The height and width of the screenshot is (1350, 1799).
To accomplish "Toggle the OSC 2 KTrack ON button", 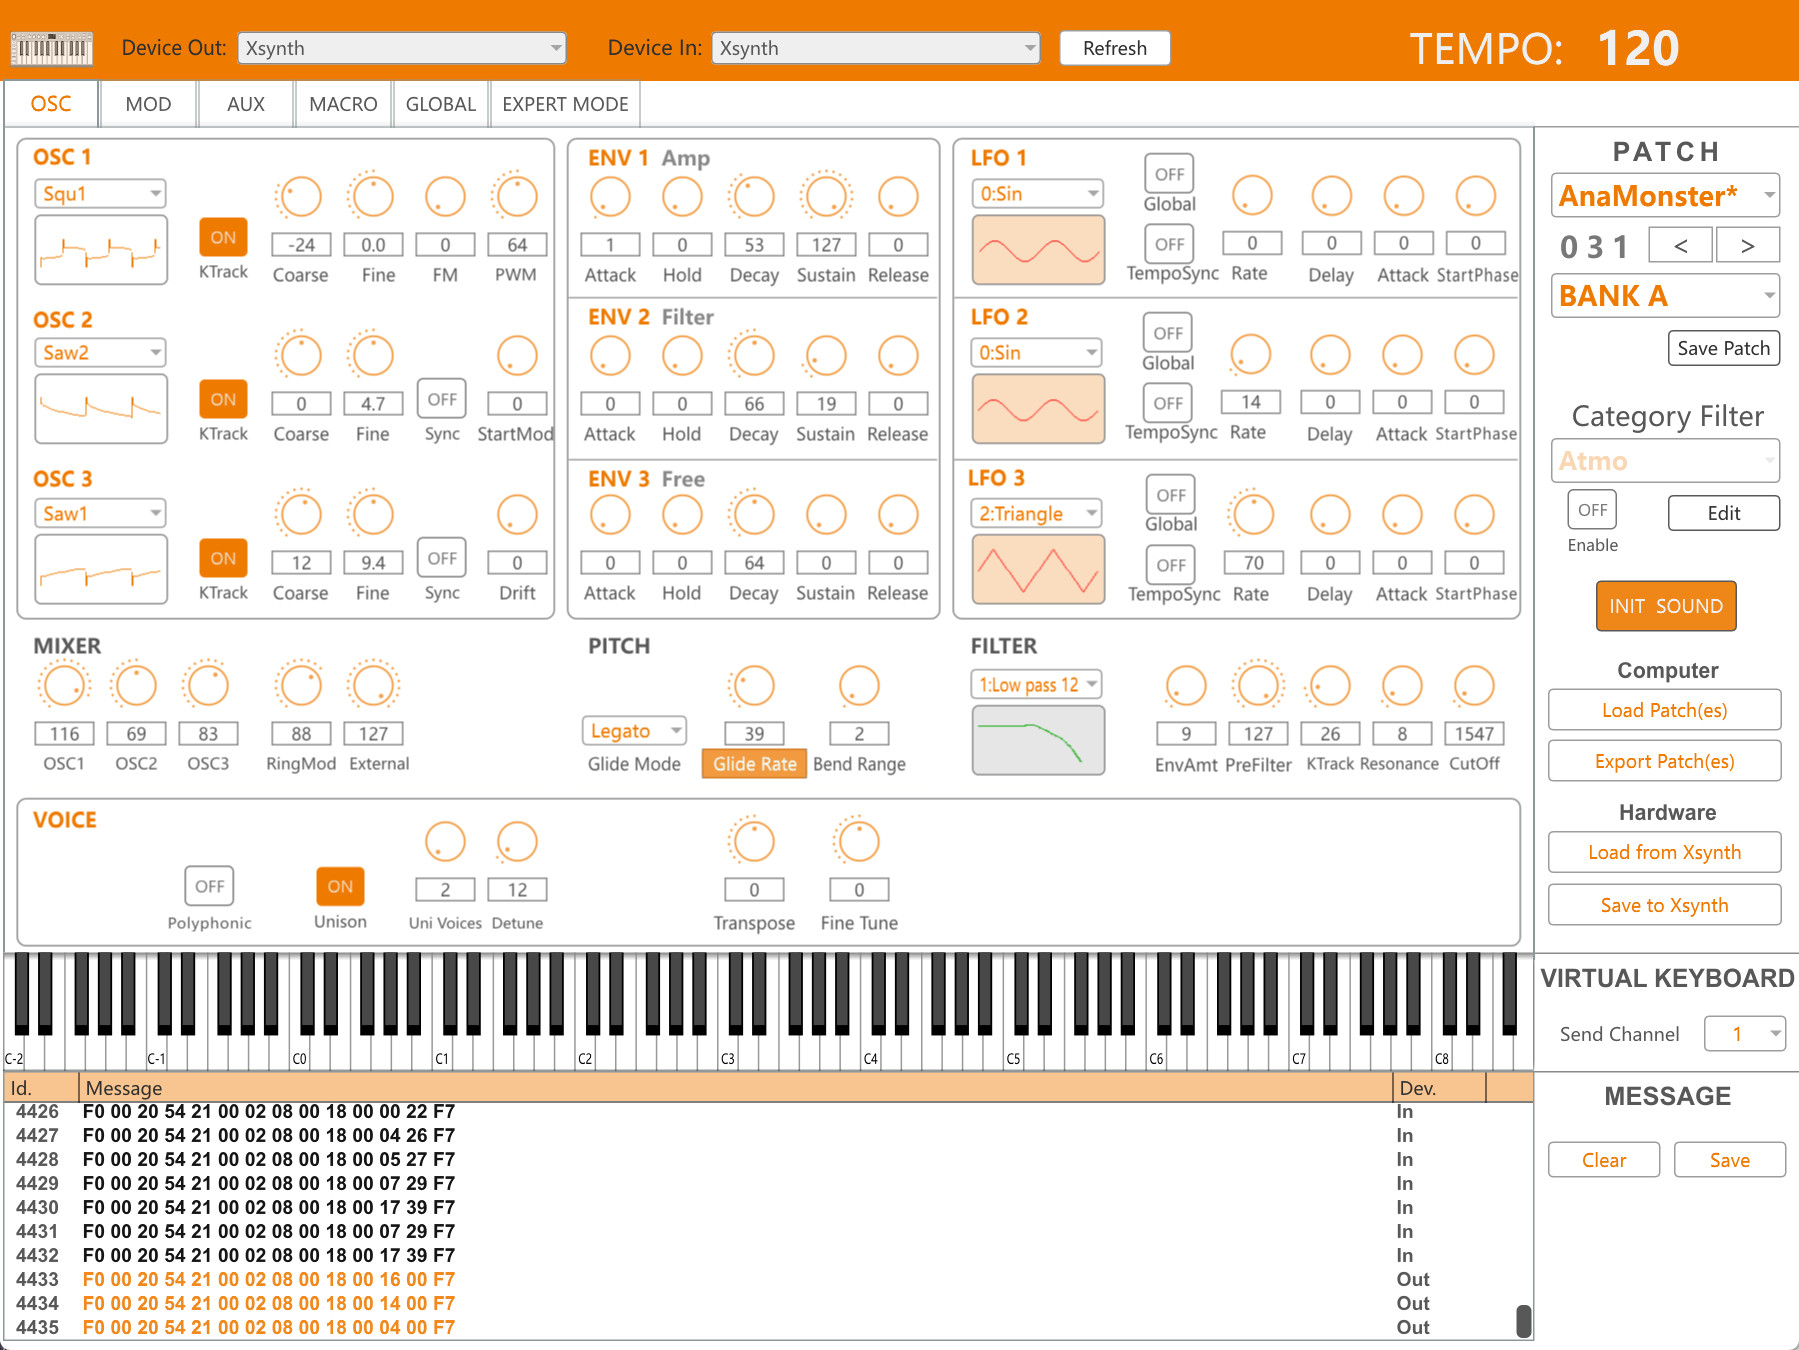I will click(223, 399).
